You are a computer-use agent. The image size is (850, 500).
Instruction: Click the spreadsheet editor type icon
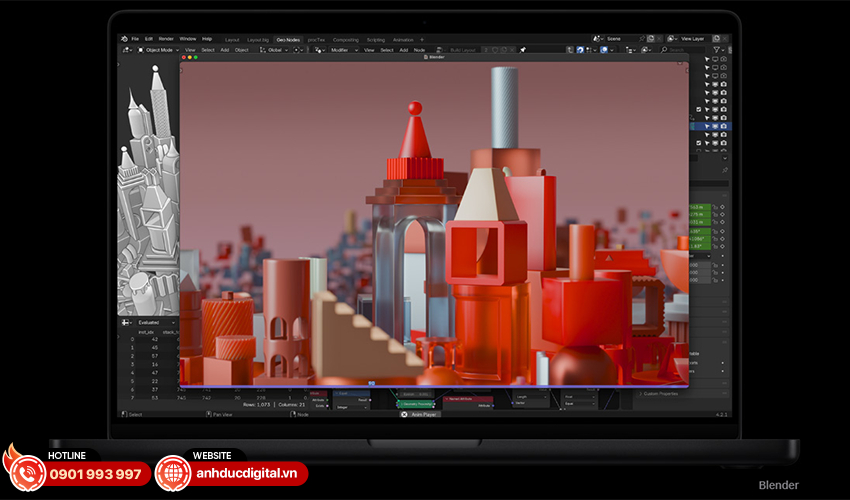127,323
